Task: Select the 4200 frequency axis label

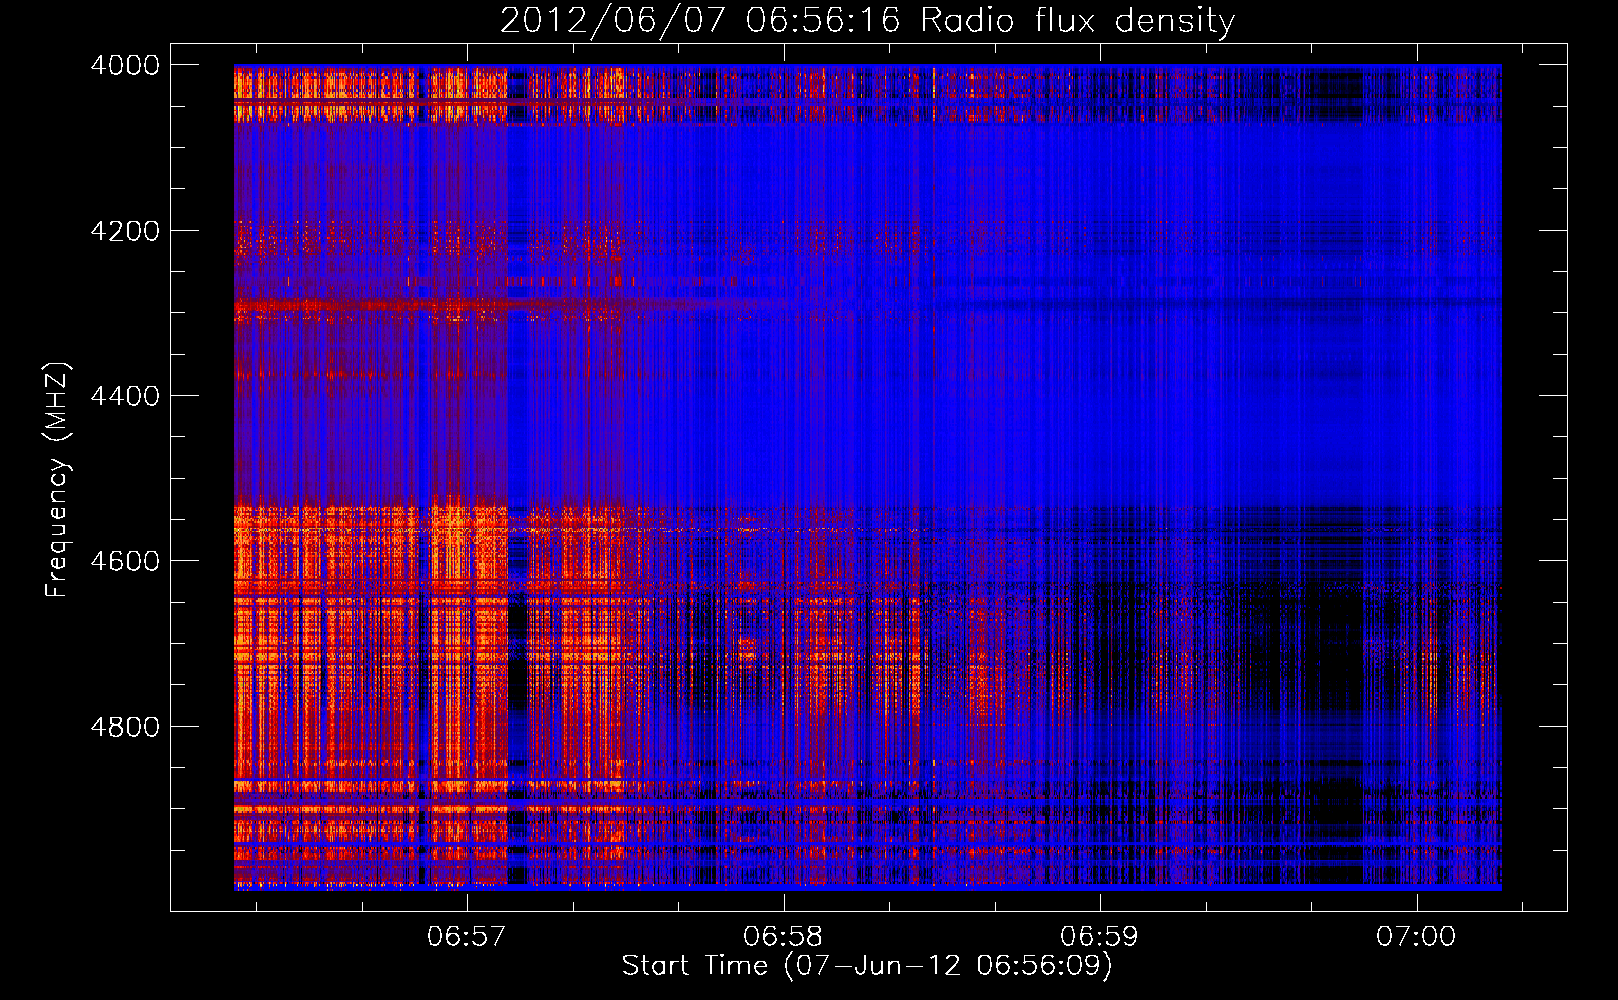Action: tap(125, 231)
